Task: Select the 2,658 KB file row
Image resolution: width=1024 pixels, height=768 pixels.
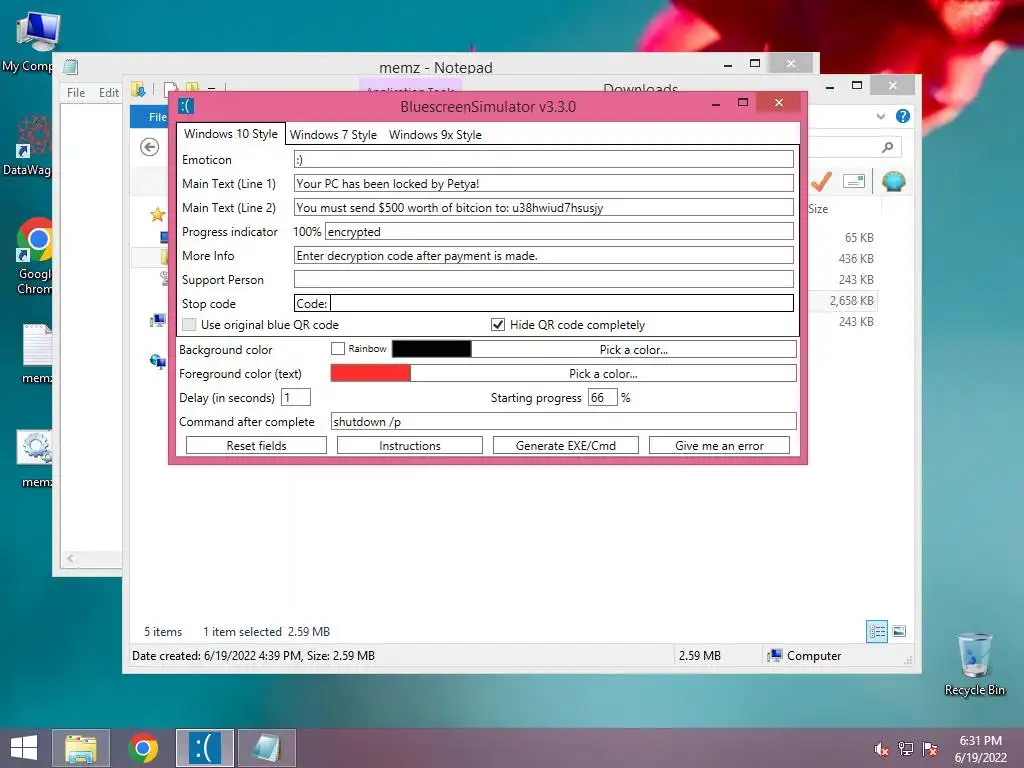Action: point(852,300)
